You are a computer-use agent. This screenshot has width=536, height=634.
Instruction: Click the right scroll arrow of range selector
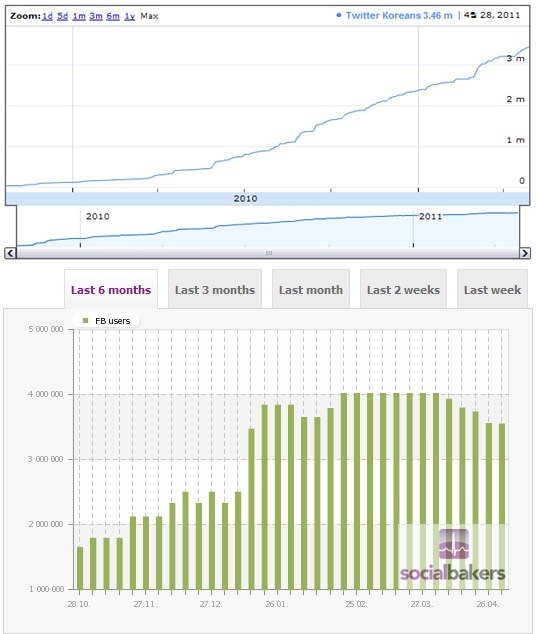coord(525,253)
